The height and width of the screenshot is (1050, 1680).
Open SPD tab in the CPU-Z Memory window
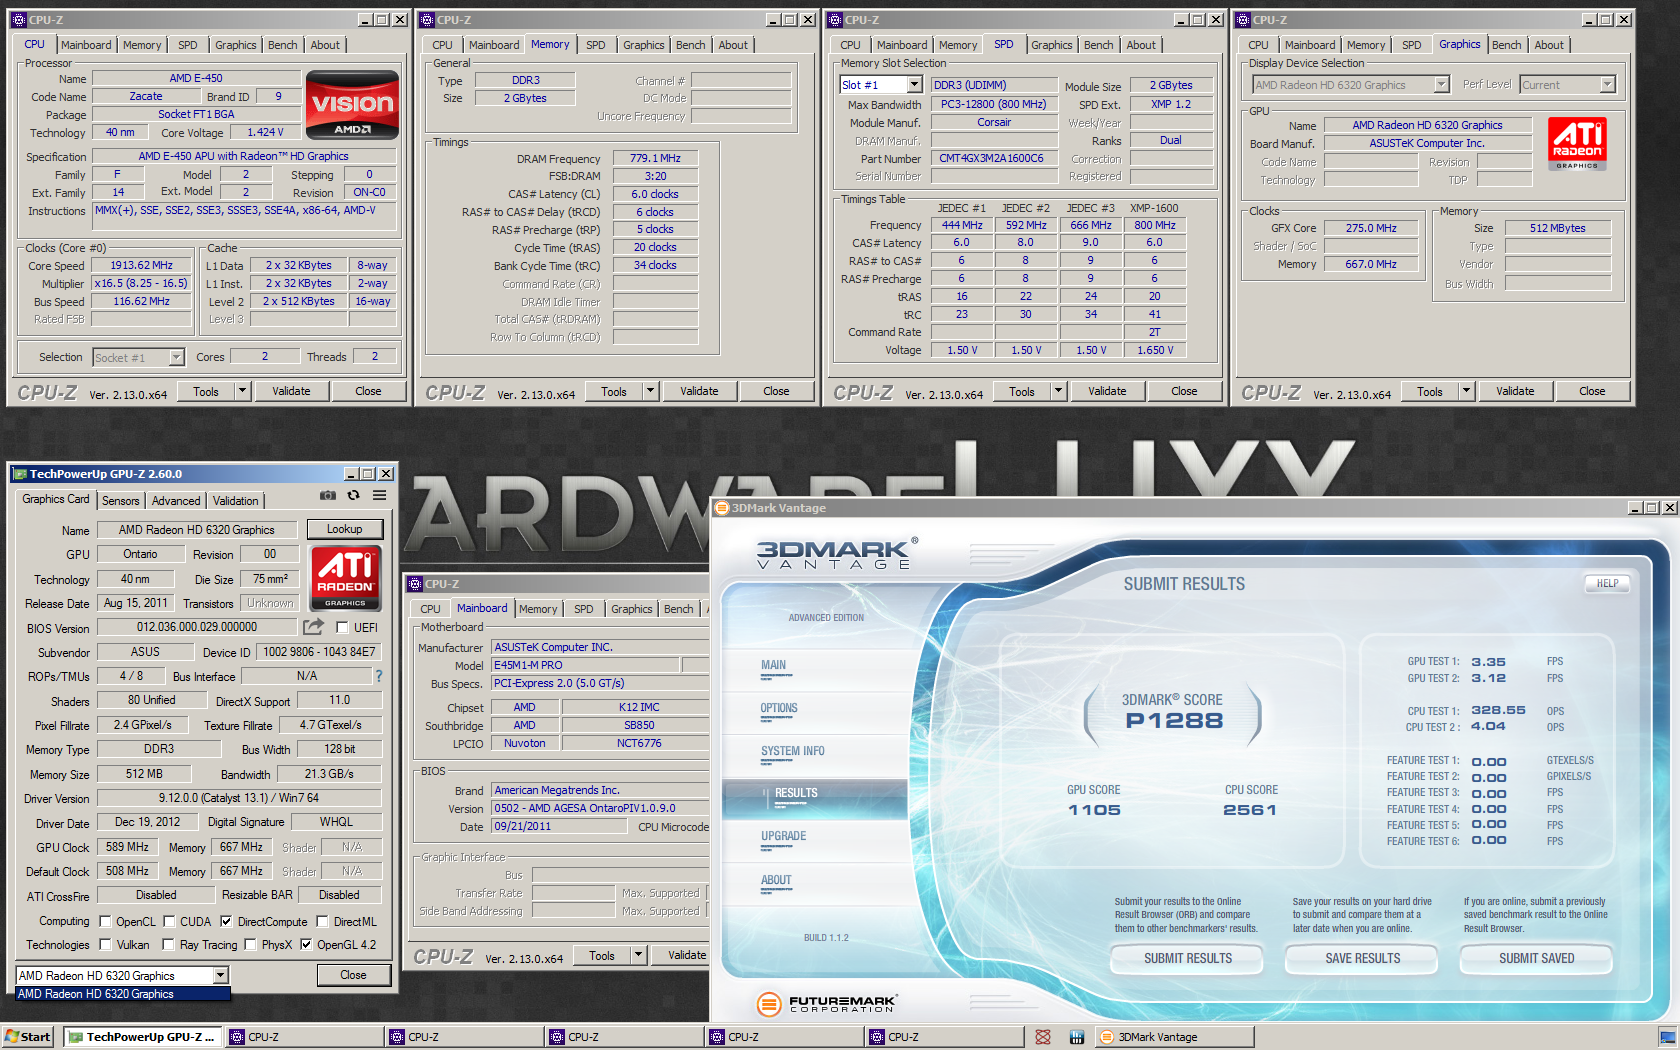point(596,45)
